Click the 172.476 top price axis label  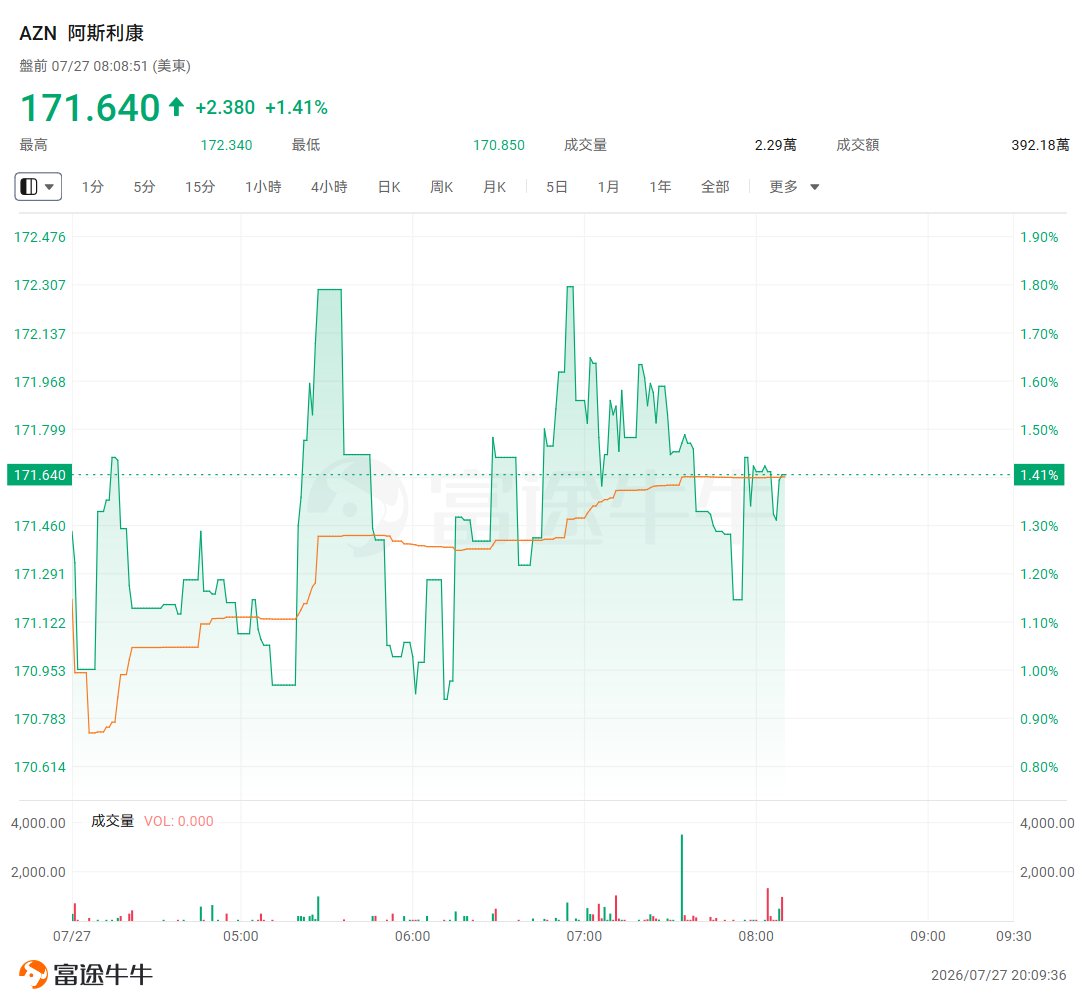[39, 237]
